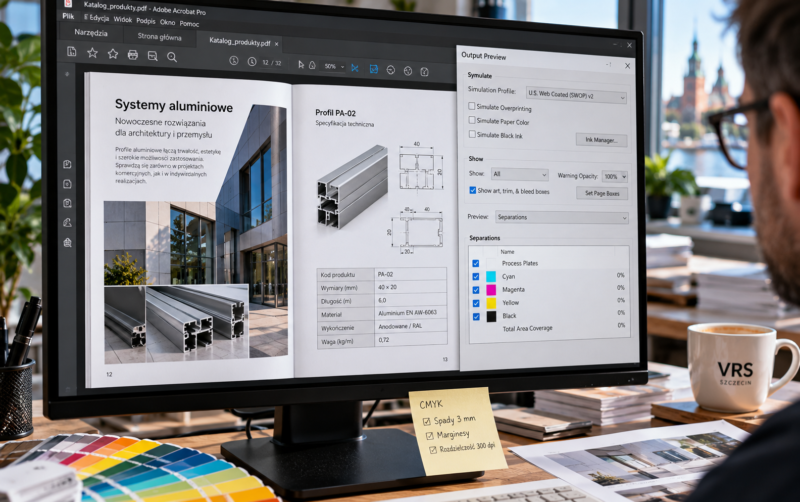The image size is (800, 502).
Task: Click the Yellow color swatch
Action: click(x=491, y=303)
